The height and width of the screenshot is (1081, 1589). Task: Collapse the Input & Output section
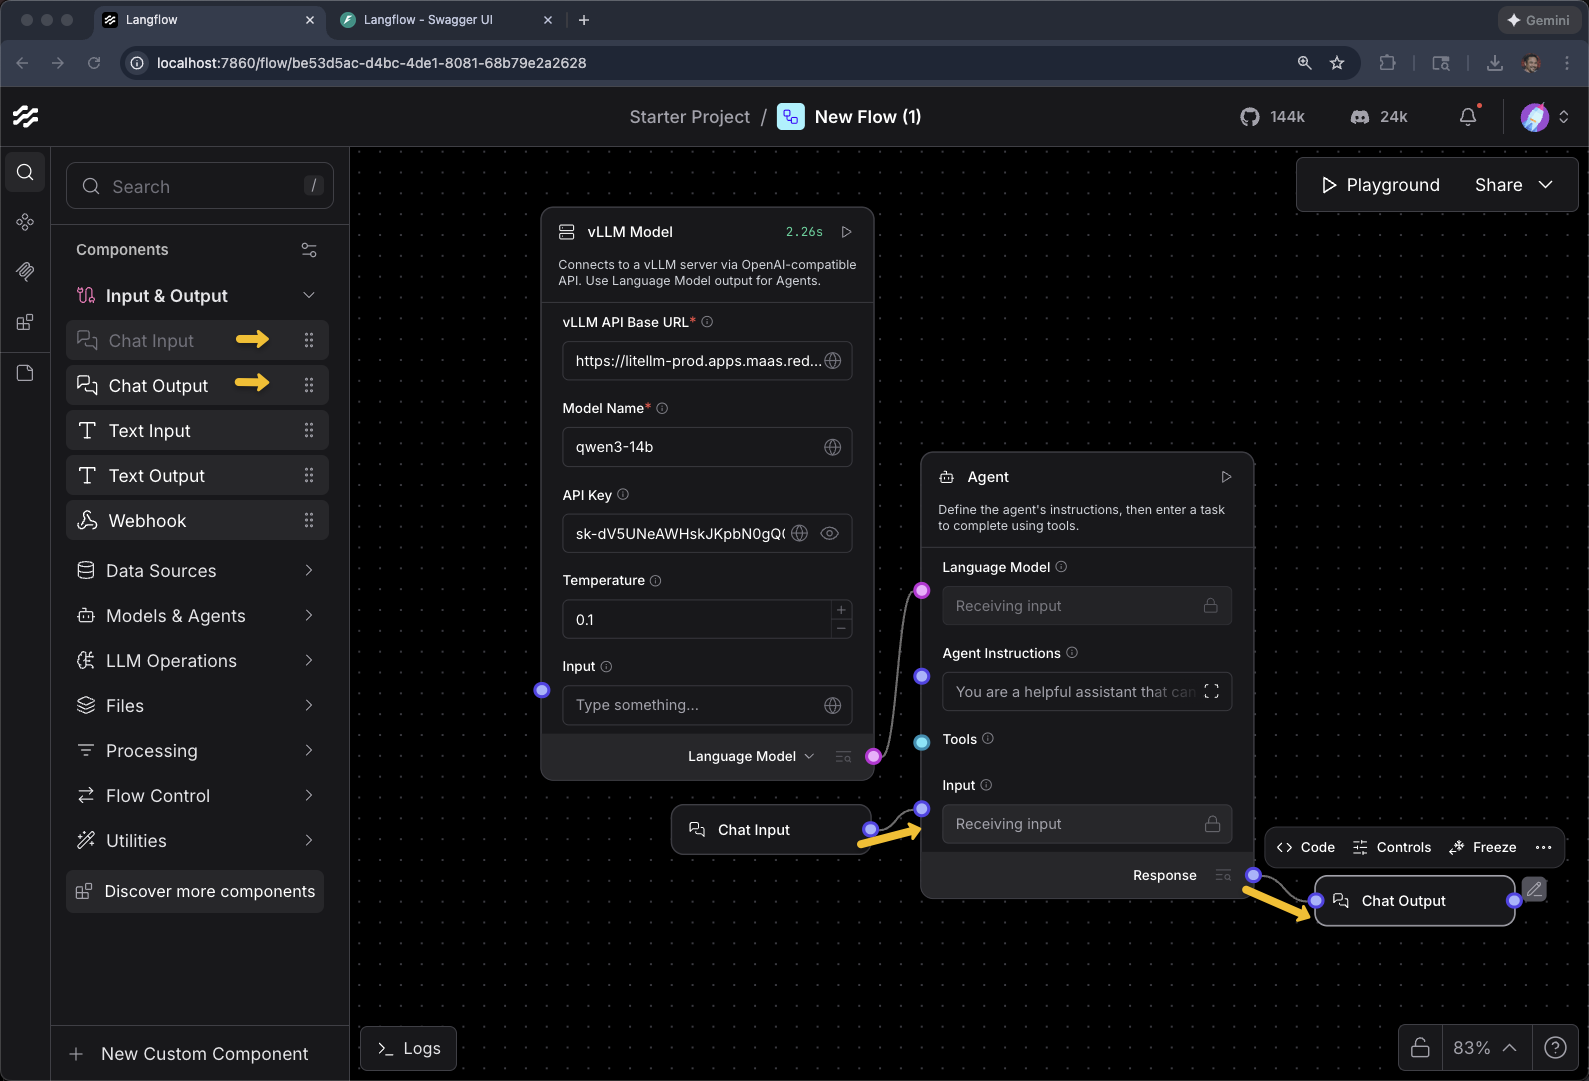pyautogui.click(x=308, y=296)
